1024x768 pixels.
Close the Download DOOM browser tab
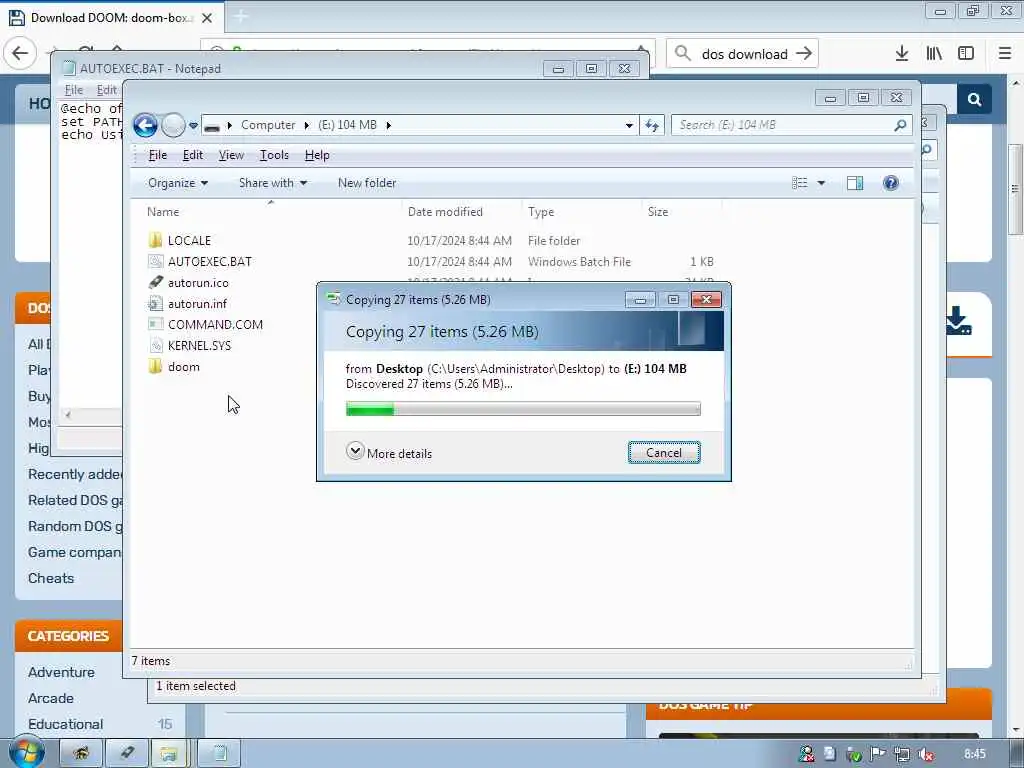[207, 18]
